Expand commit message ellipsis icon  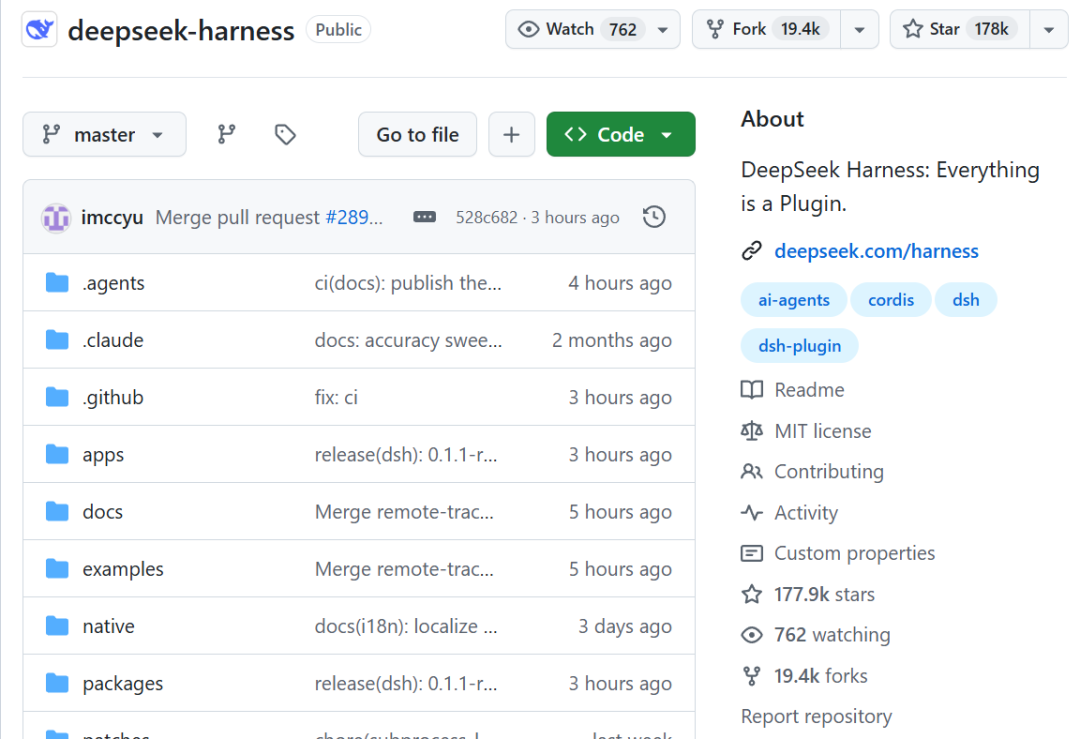(424, 217)
